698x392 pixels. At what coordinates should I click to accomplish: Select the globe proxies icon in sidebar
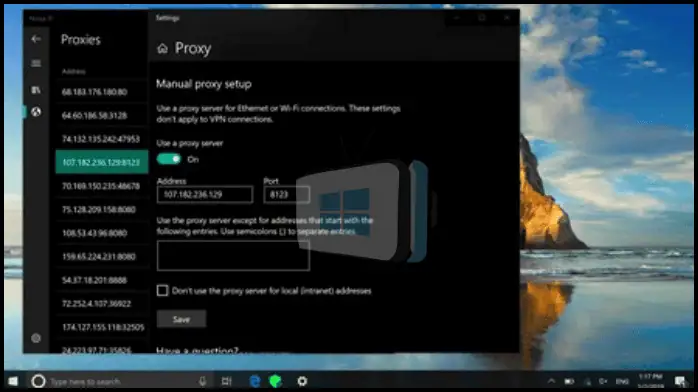coord(36,112)
